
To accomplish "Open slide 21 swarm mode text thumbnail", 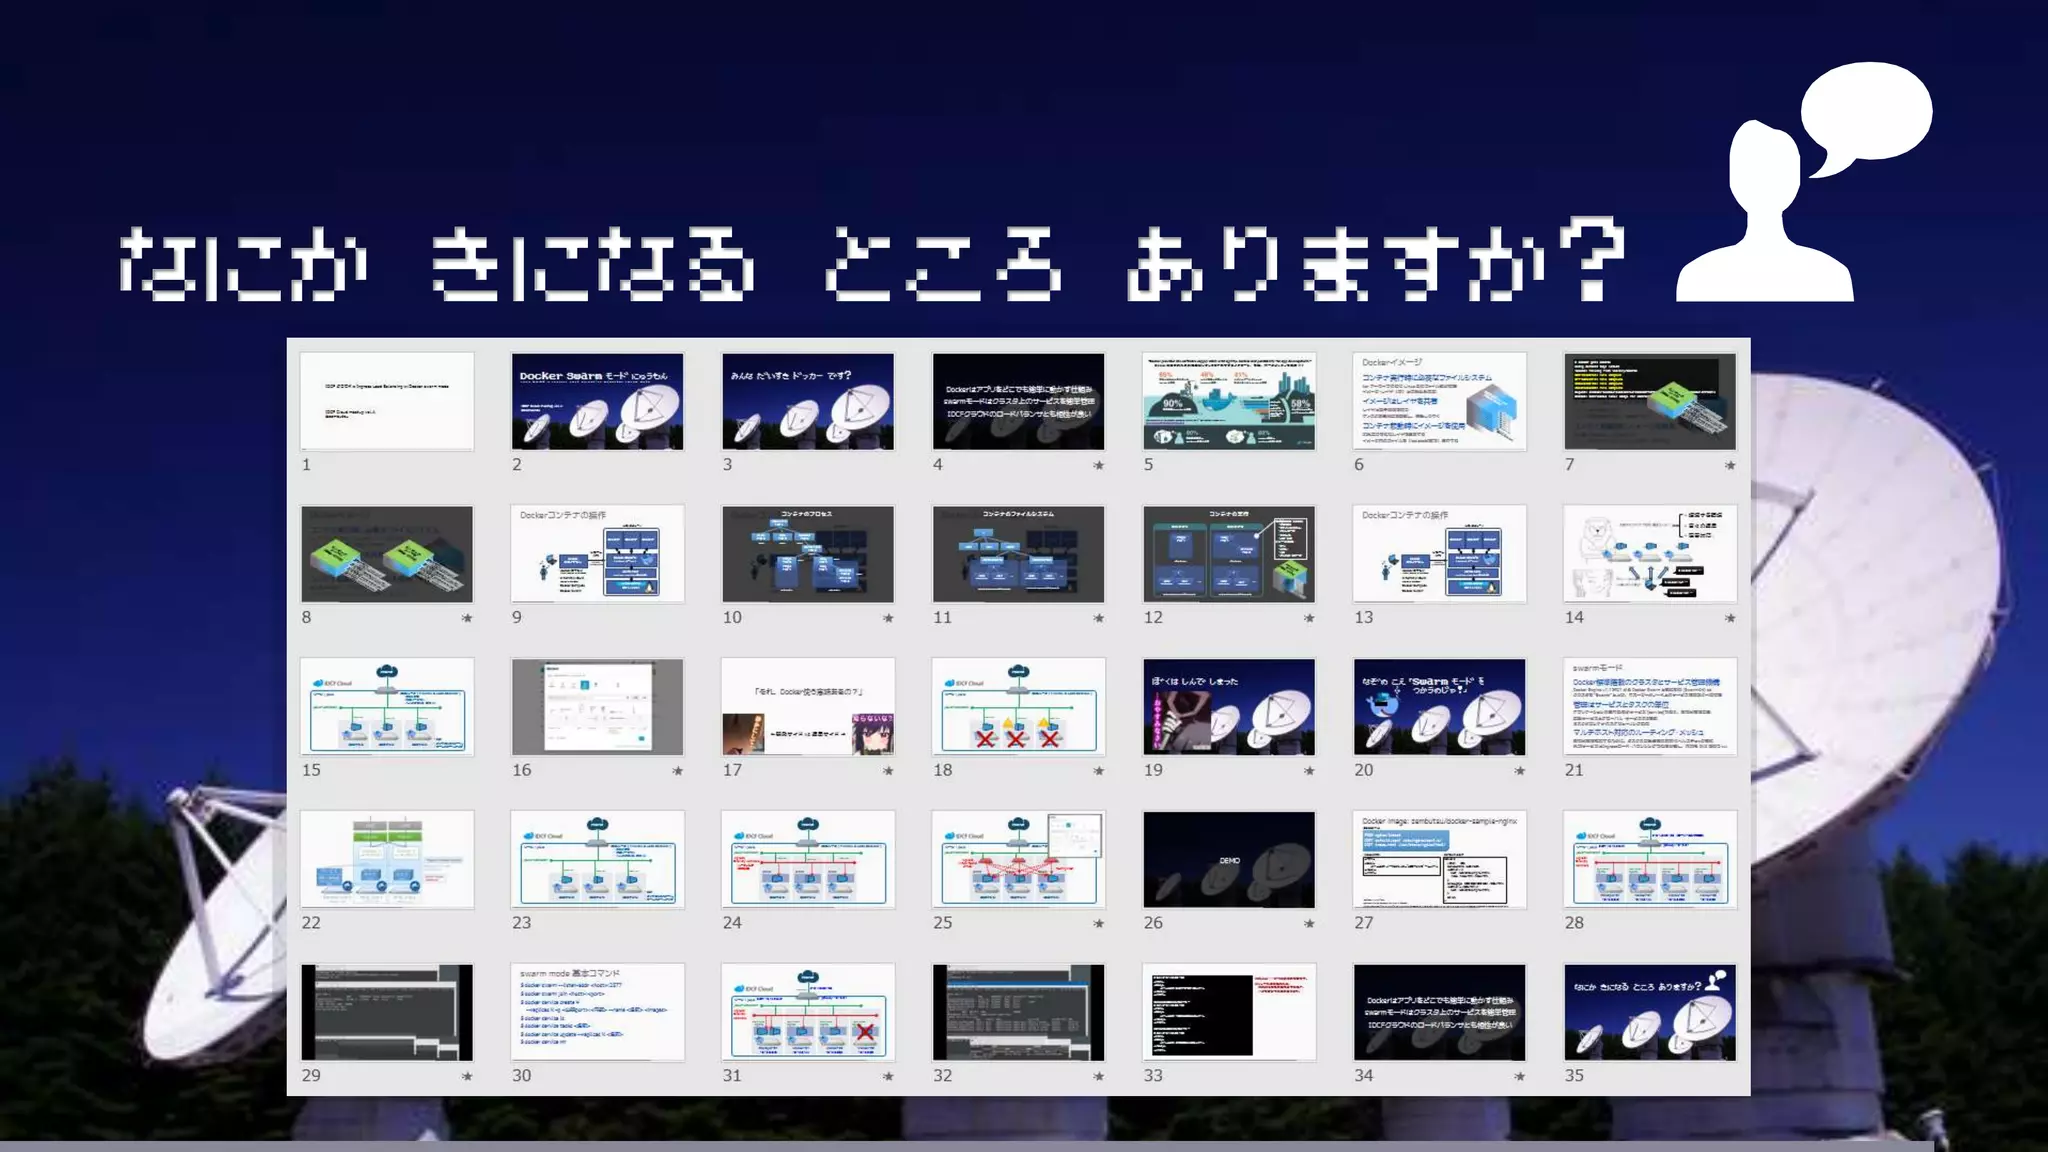I will click(x=1650, y=707).
